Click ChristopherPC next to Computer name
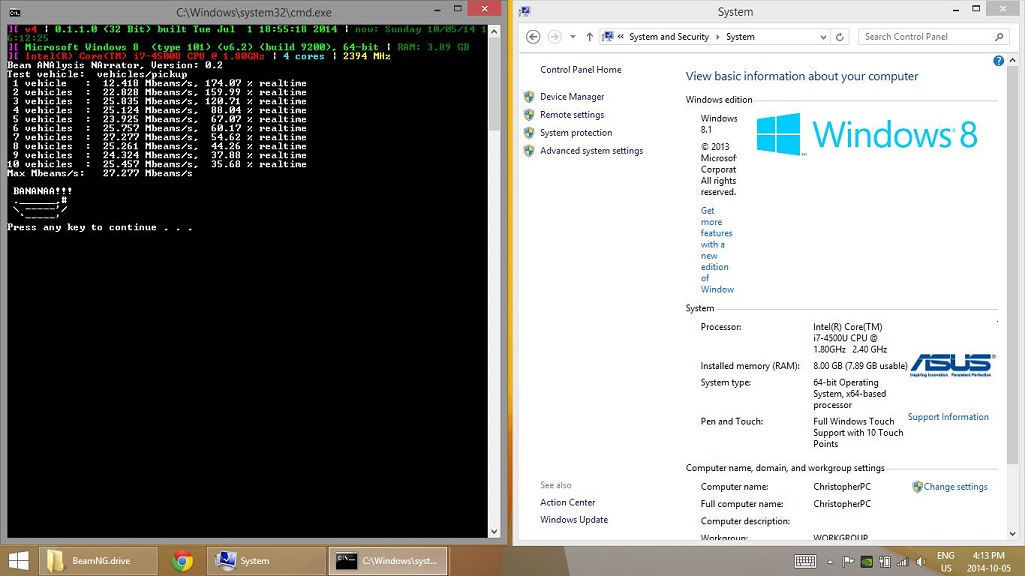This screenshot has height=576, width=1025. 842,486
